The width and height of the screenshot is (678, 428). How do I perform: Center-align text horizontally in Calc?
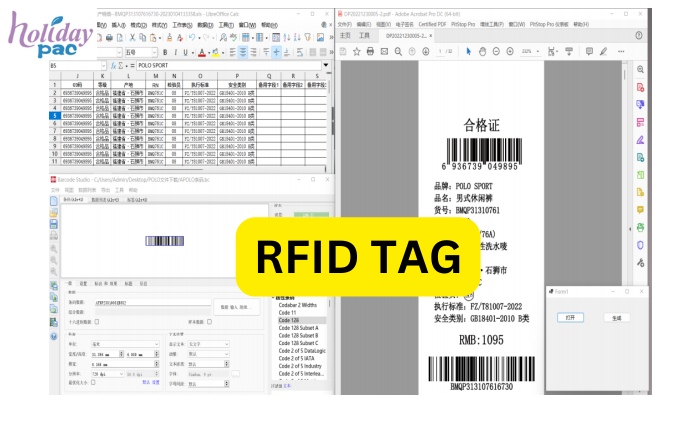point(243,52)
